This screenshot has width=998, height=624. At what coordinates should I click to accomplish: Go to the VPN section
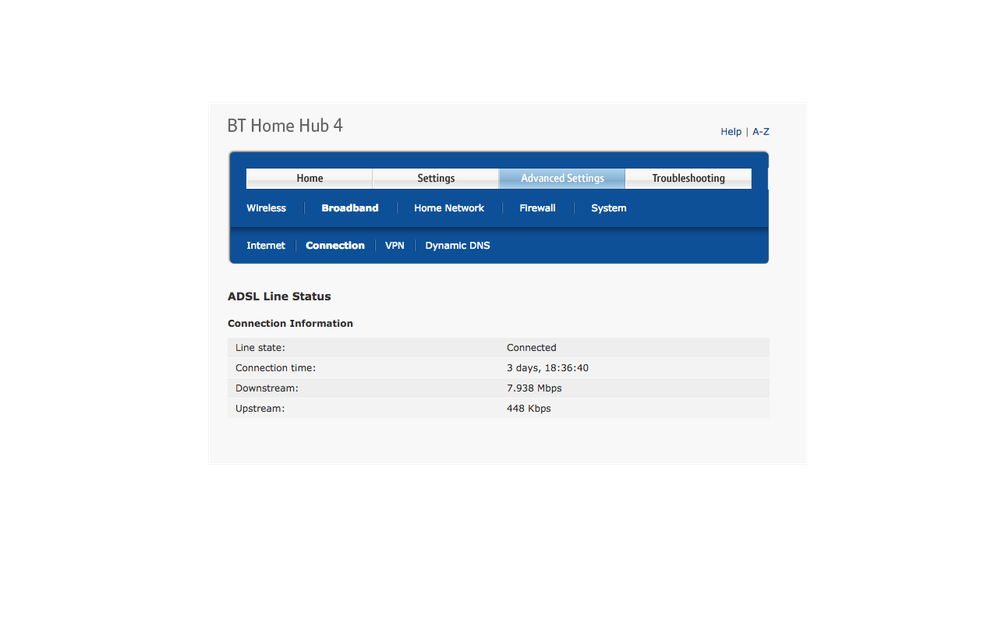(395, 246)
